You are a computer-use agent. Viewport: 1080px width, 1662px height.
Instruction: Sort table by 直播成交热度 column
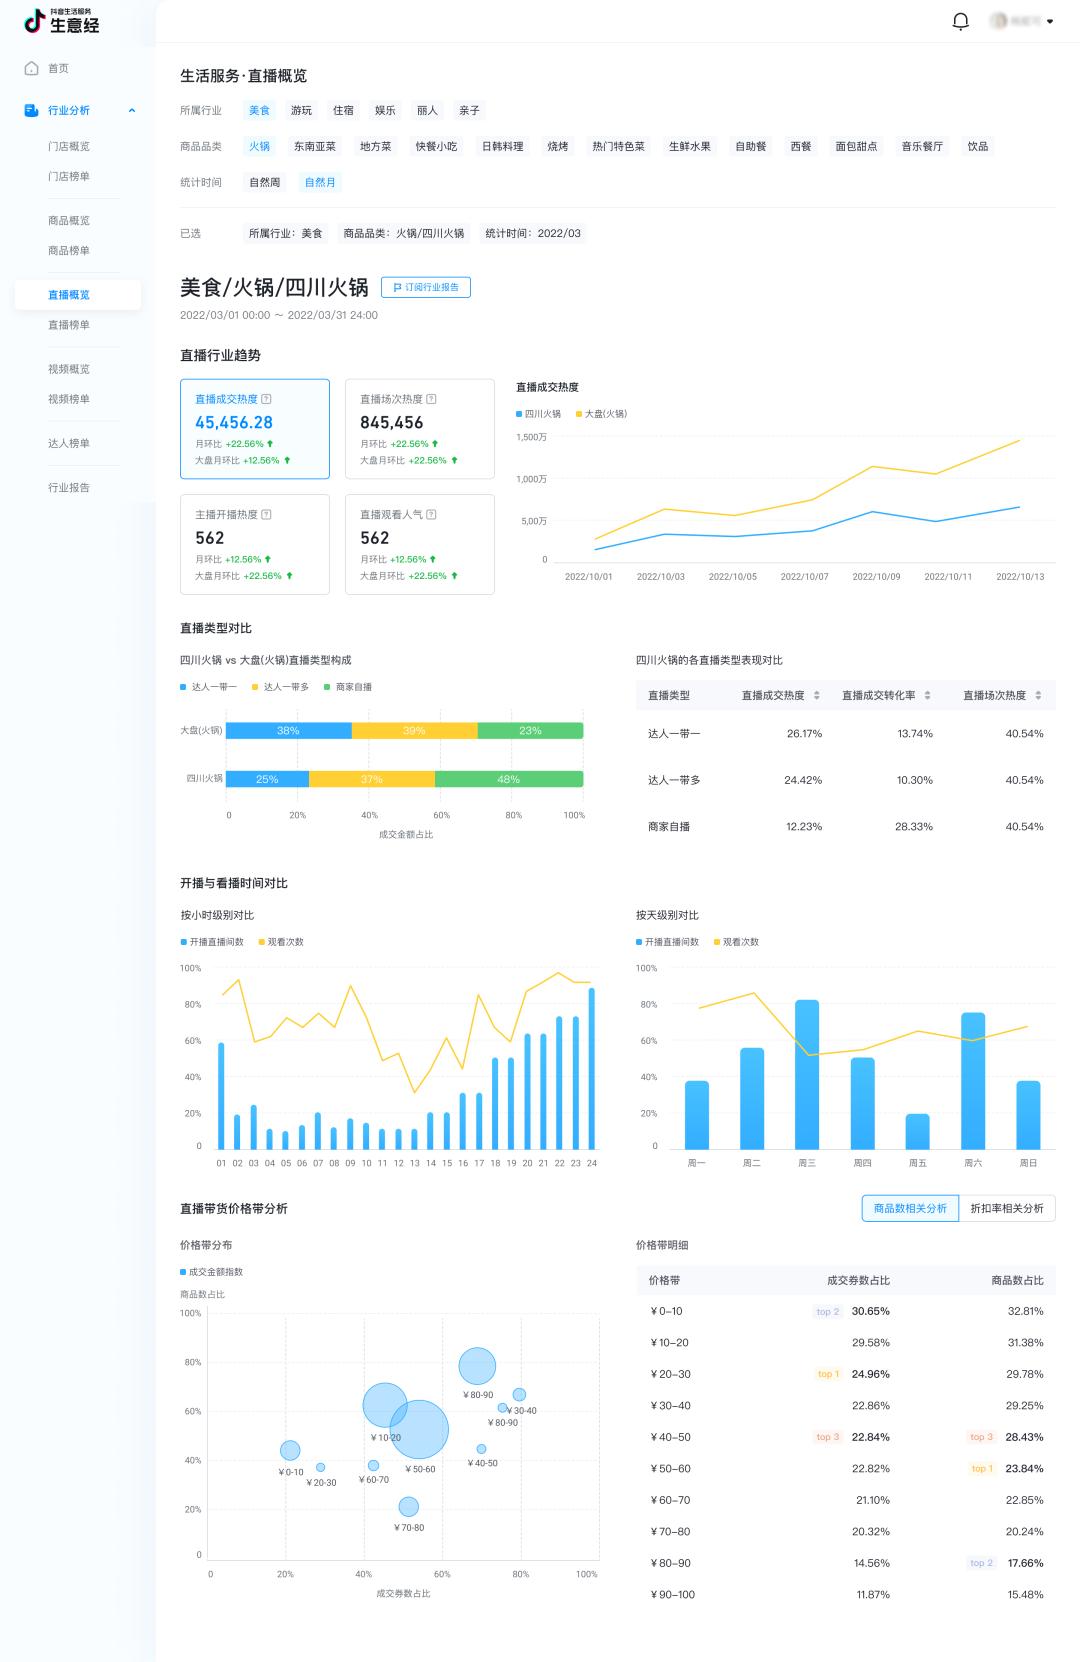tap(816, 695)
